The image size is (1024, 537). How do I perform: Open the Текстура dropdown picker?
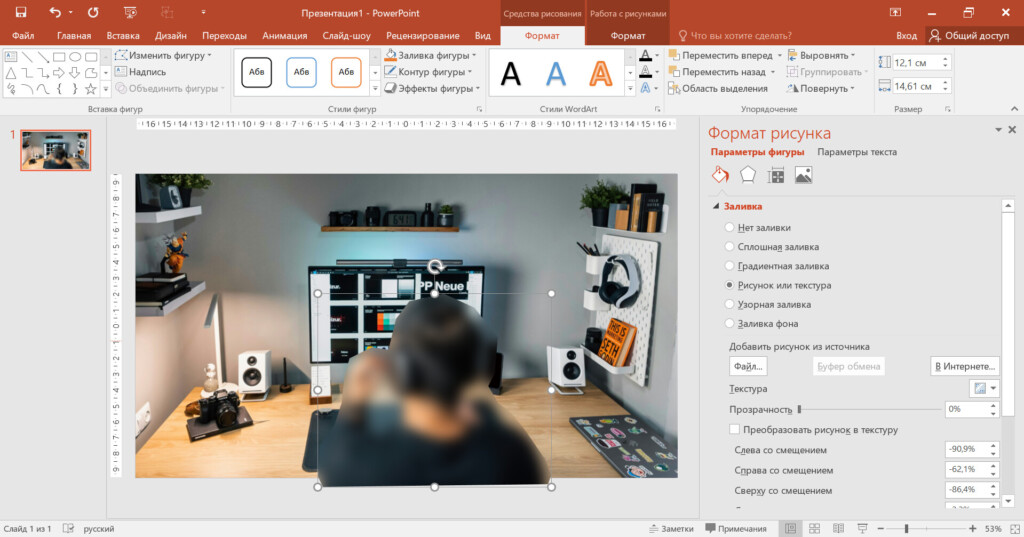tap(984, 388)
